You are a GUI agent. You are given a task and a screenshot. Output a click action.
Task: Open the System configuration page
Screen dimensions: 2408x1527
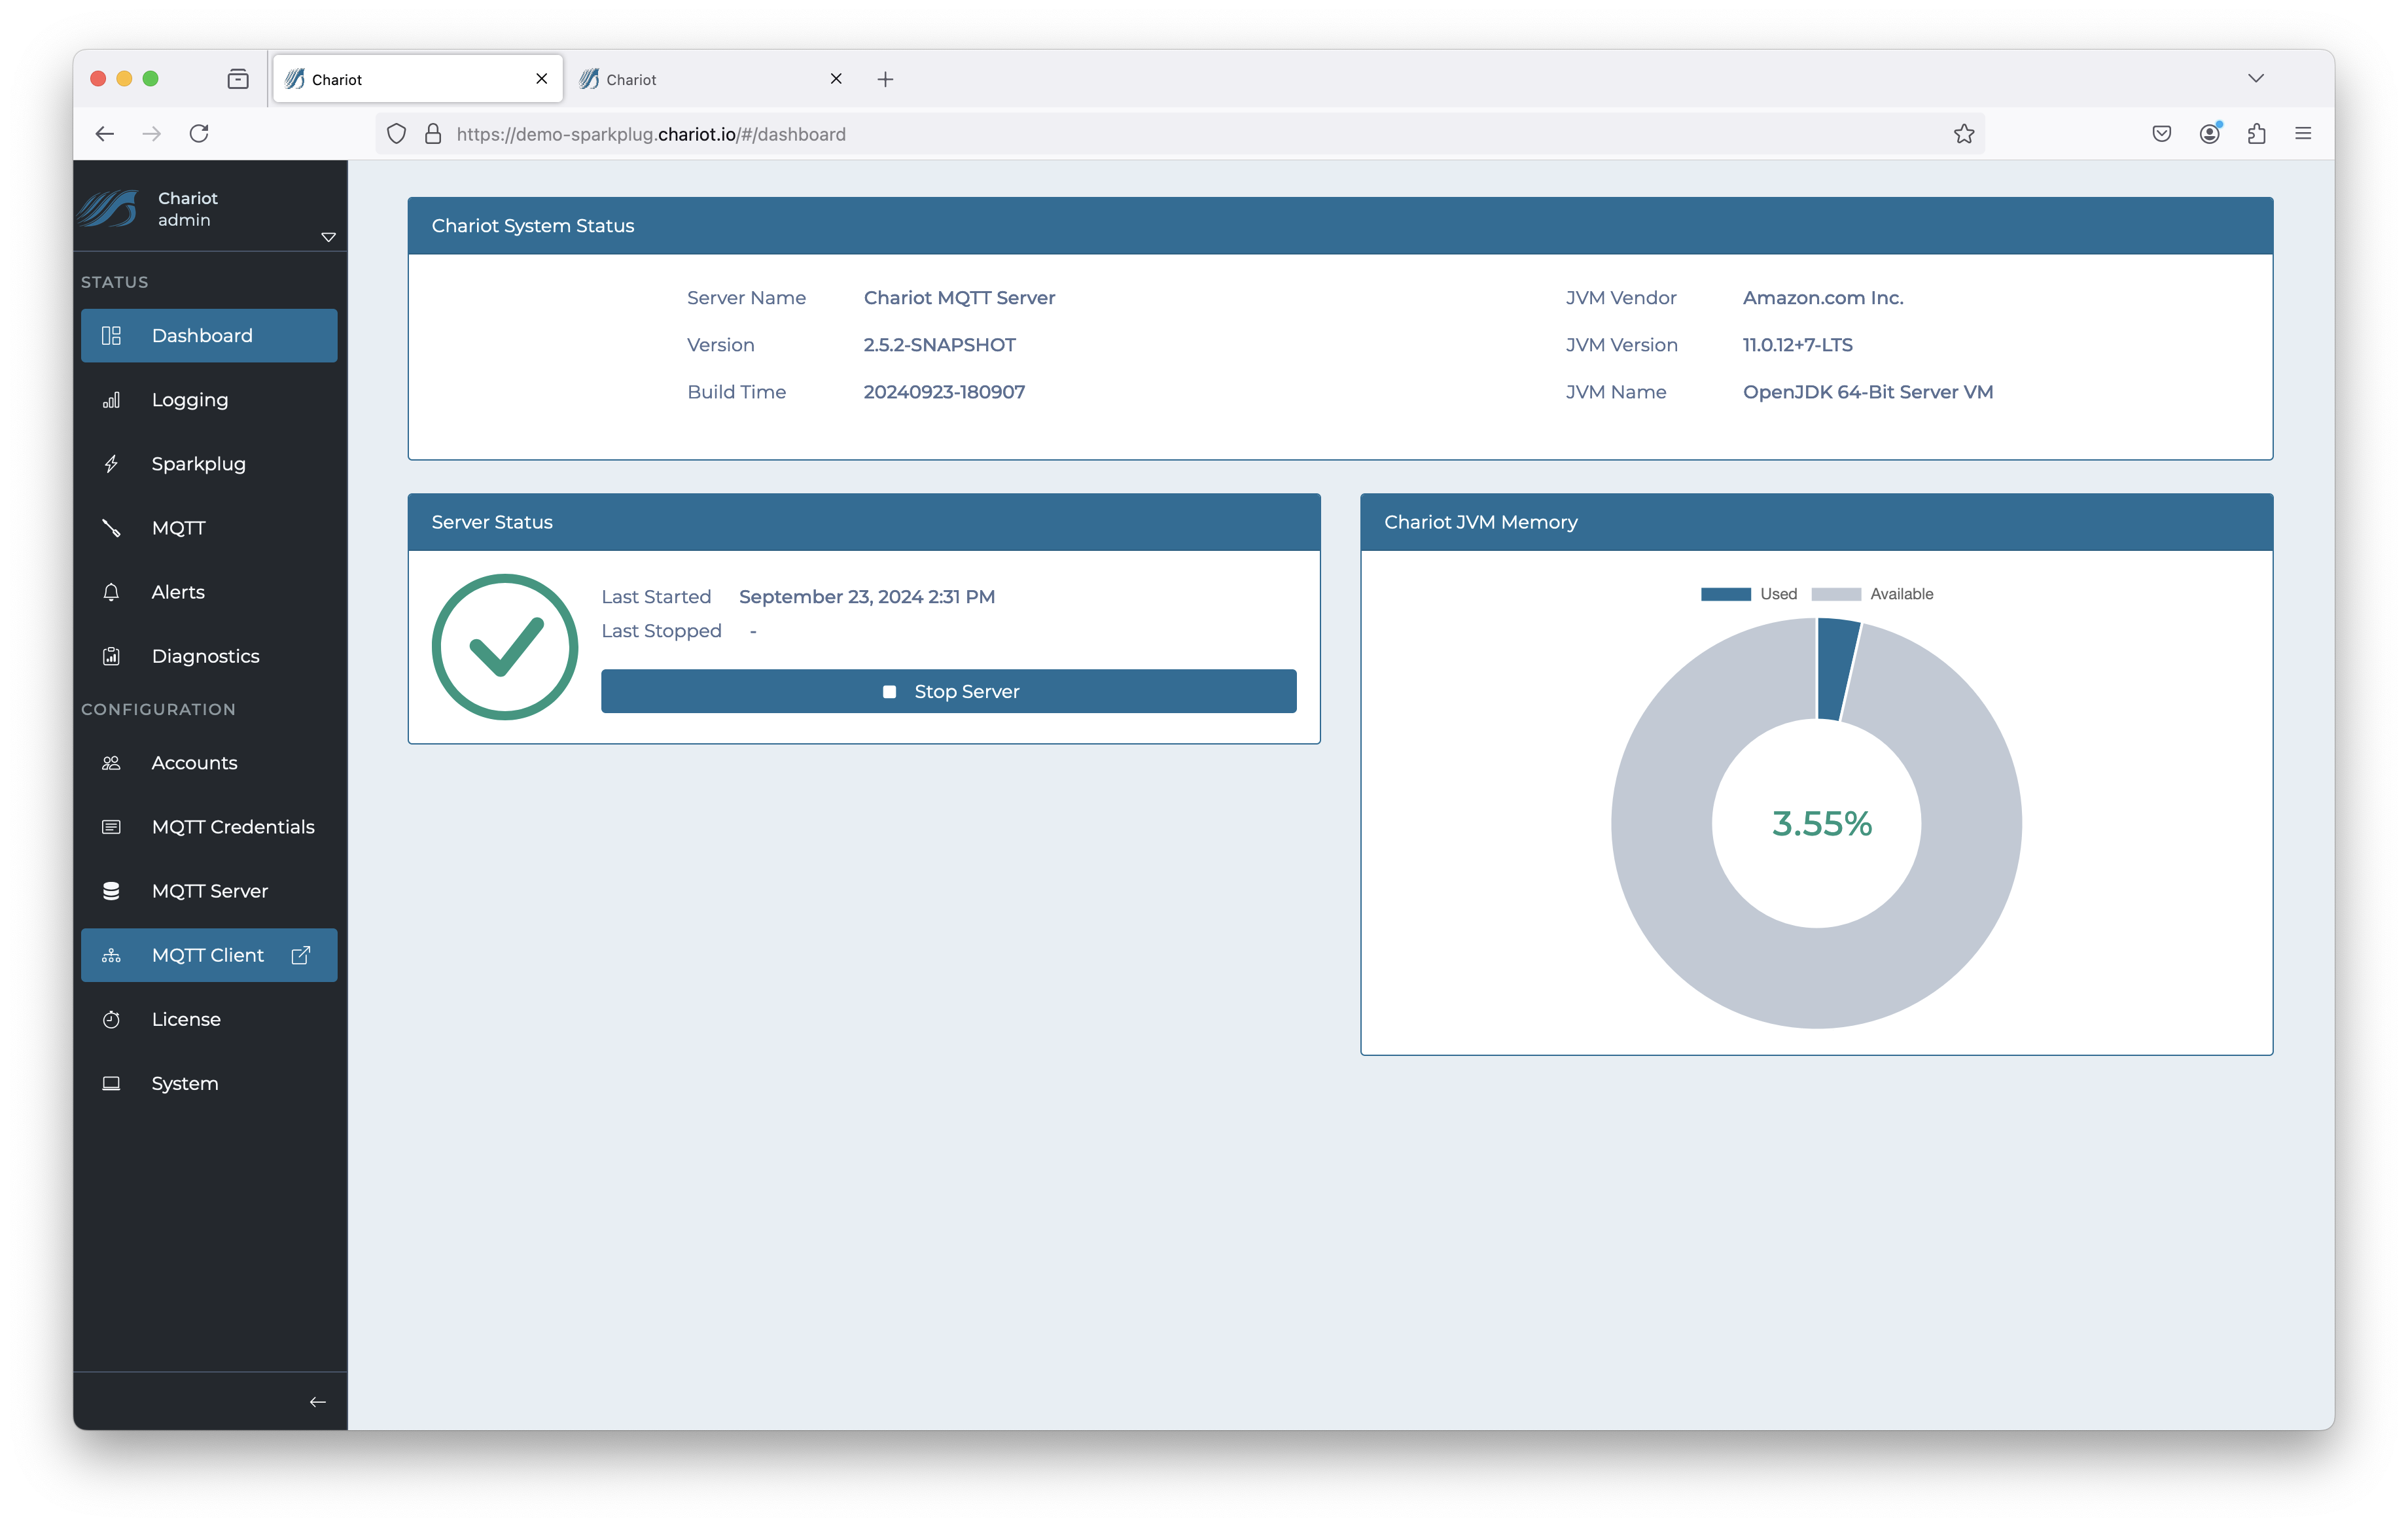pos(209,1083)
